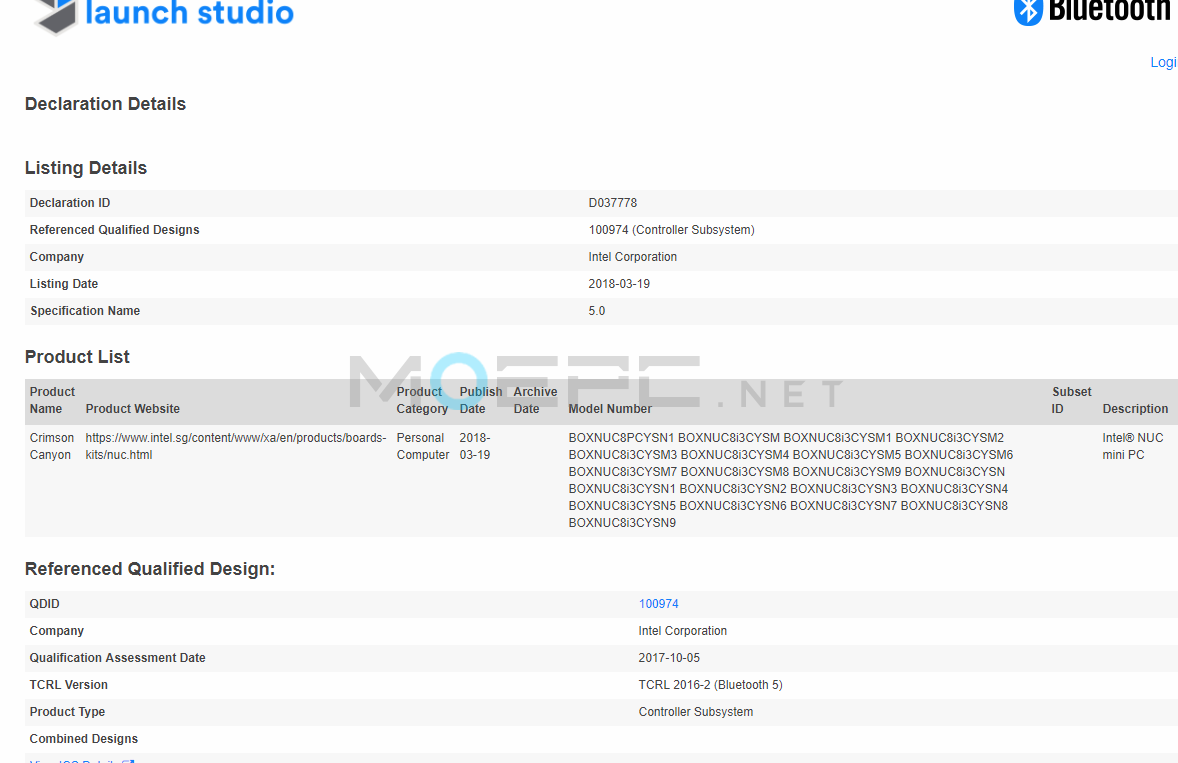Viewport: 1178px width, 763px height.
Task: Click model number BOXNUC8i3CYSN9
Action: (x=622, y=523)
